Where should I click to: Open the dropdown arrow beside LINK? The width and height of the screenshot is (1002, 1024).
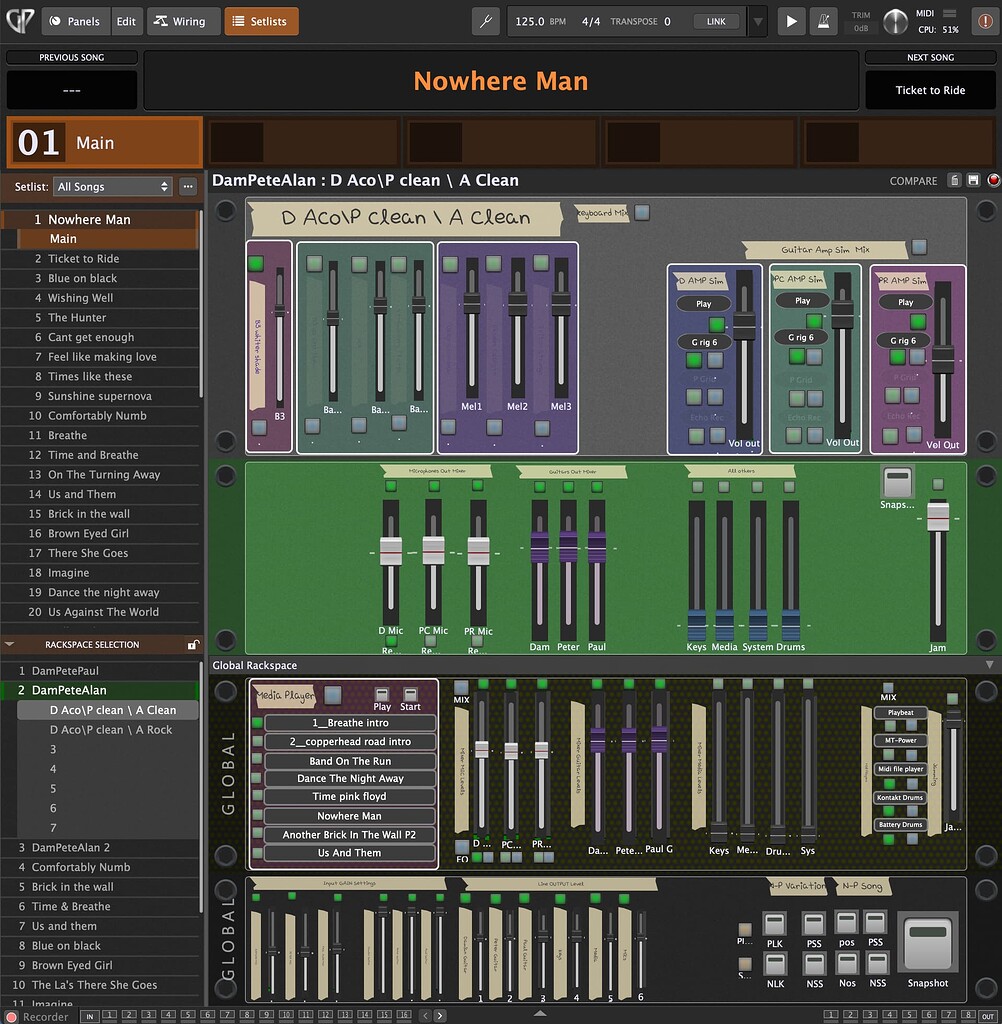(x=756, y=20)
